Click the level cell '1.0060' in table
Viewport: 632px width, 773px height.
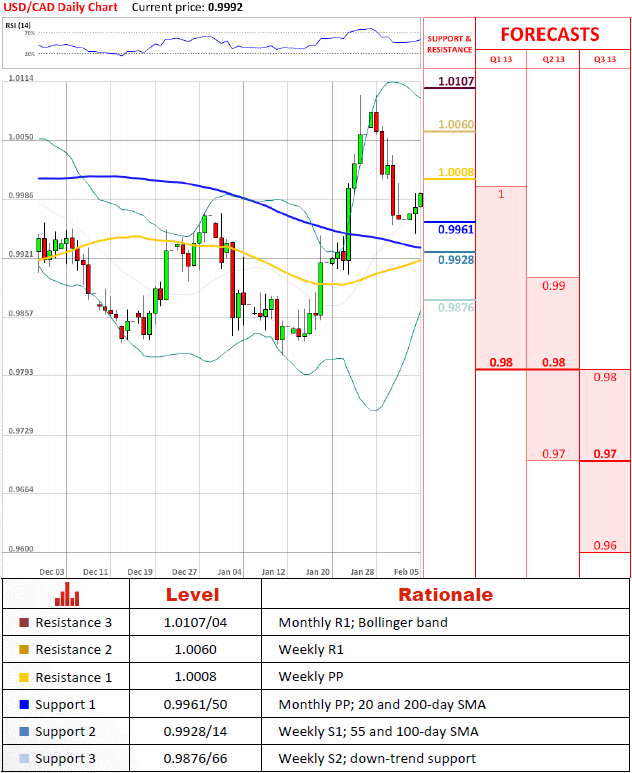tap(195, 650)
